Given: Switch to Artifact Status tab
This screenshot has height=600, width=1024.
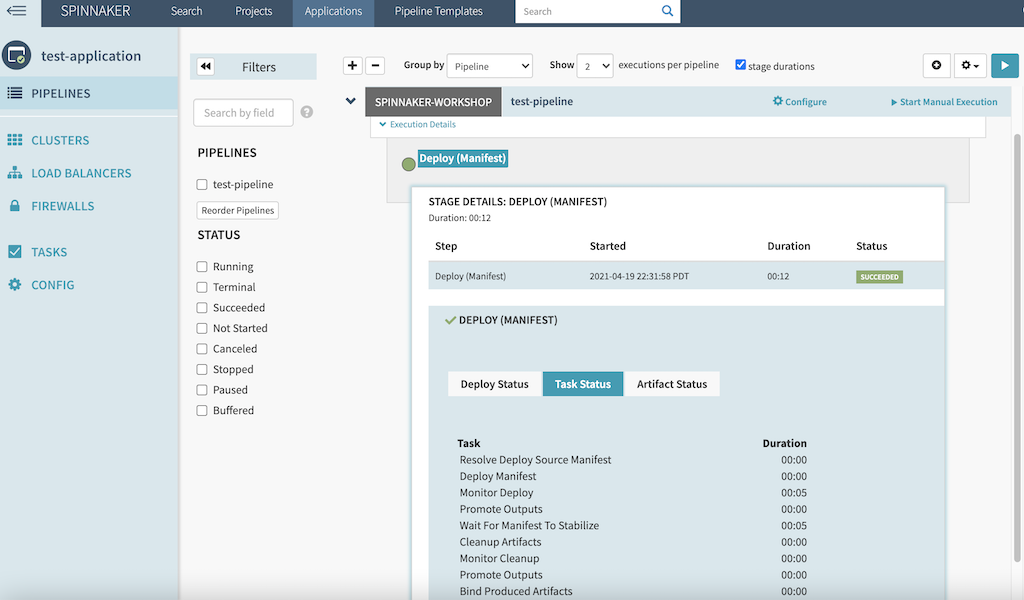Looking at the screenshot, I should click(x=672, y=384).
